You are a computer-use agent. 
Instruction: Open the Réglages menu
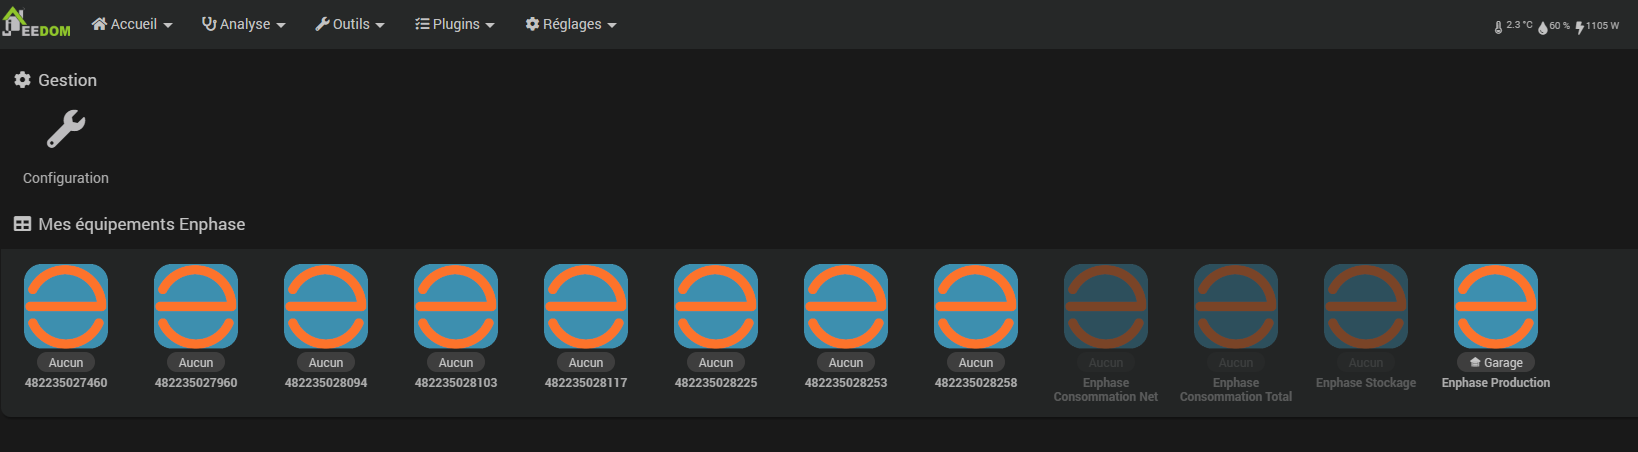(571, 24)
